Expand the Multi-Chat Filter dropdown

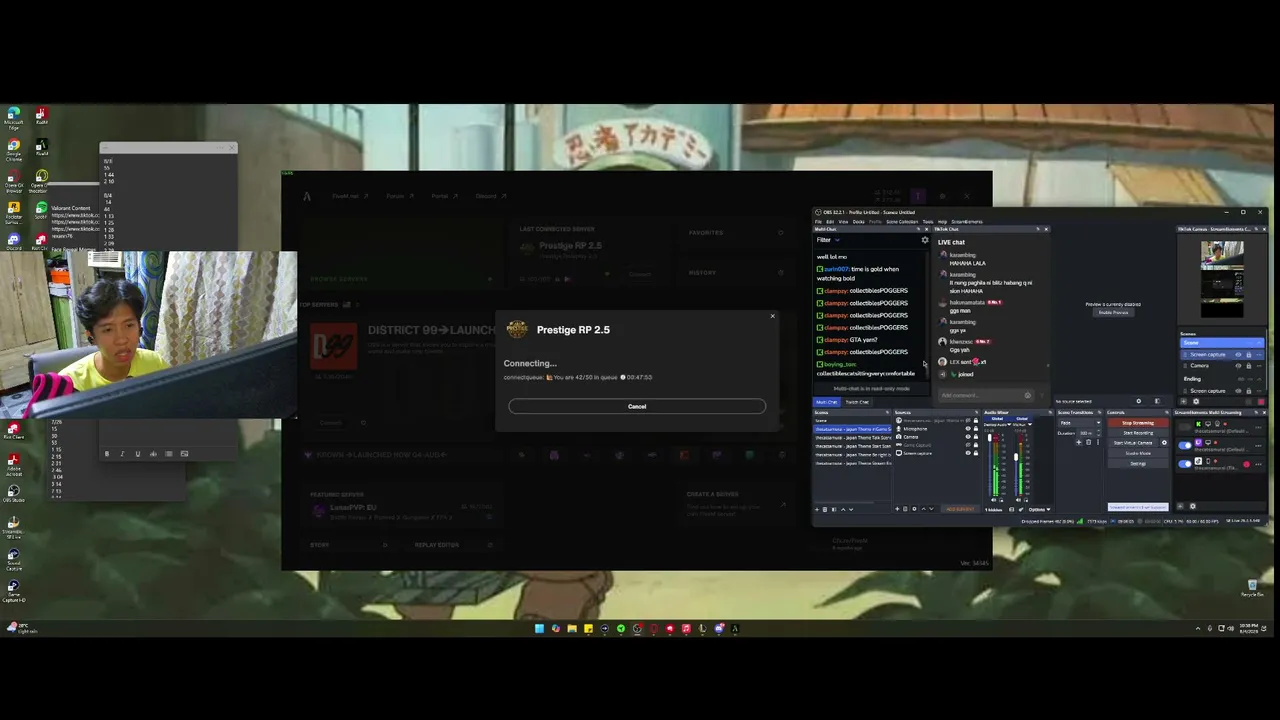[x=828, y=240]
